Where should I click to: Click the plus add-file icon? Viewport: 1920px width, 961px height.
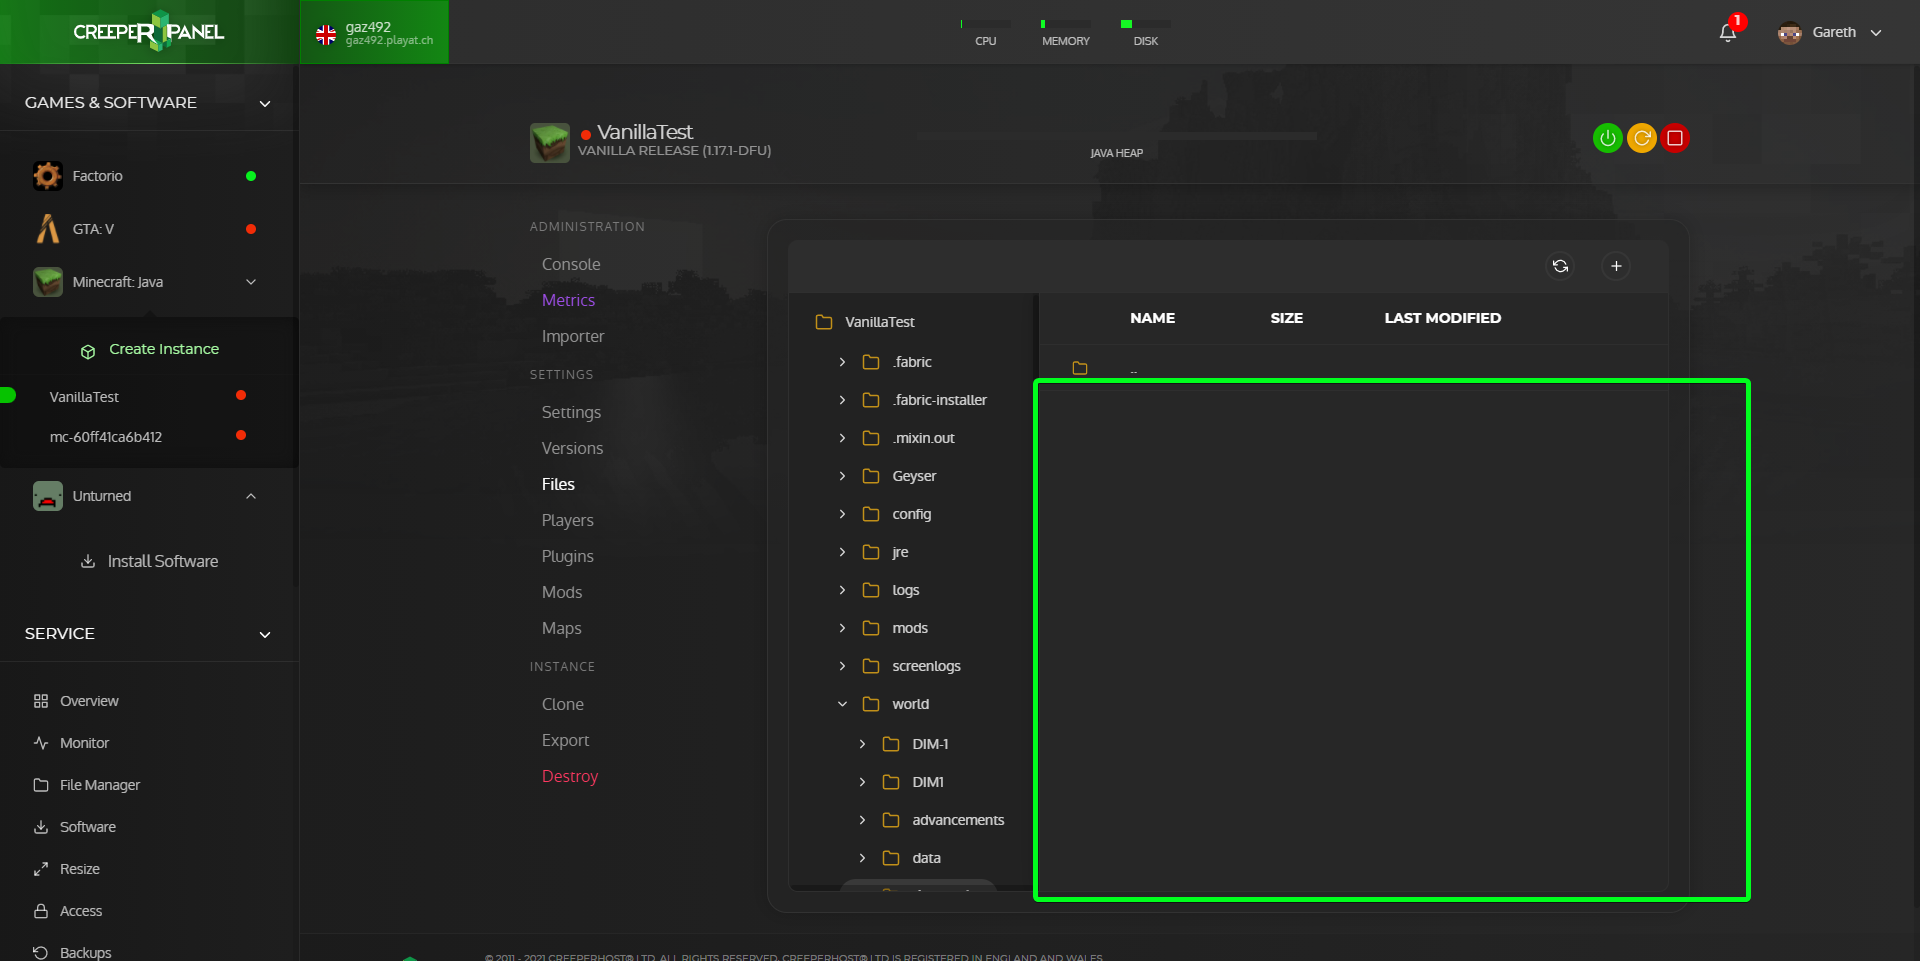(1616, 266)
